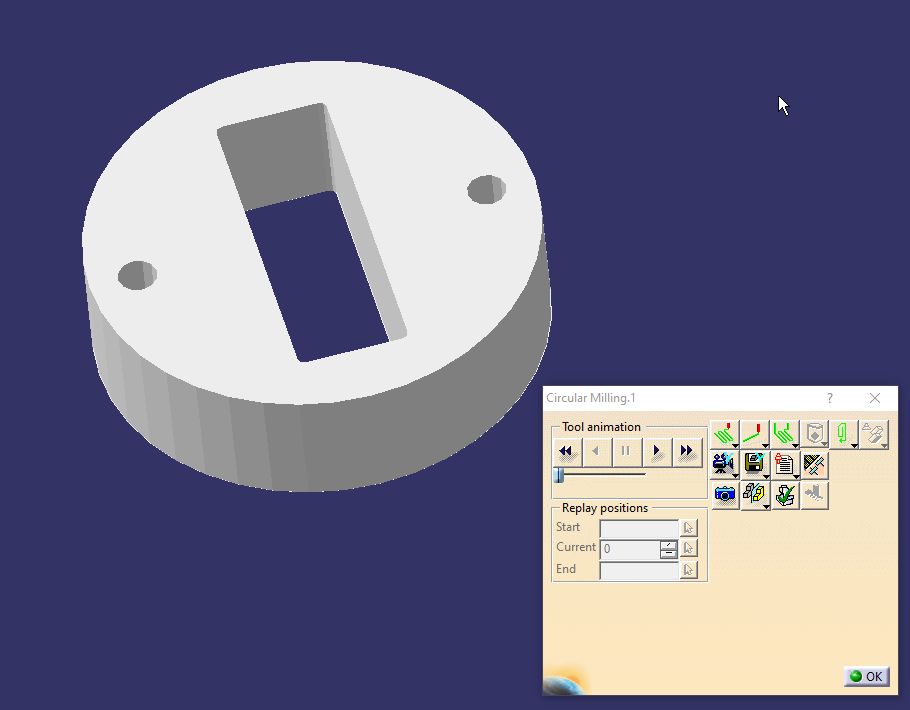
Task: Click the pick-position button beside Current
Action: pyautogui.click(x=688, y=548)
